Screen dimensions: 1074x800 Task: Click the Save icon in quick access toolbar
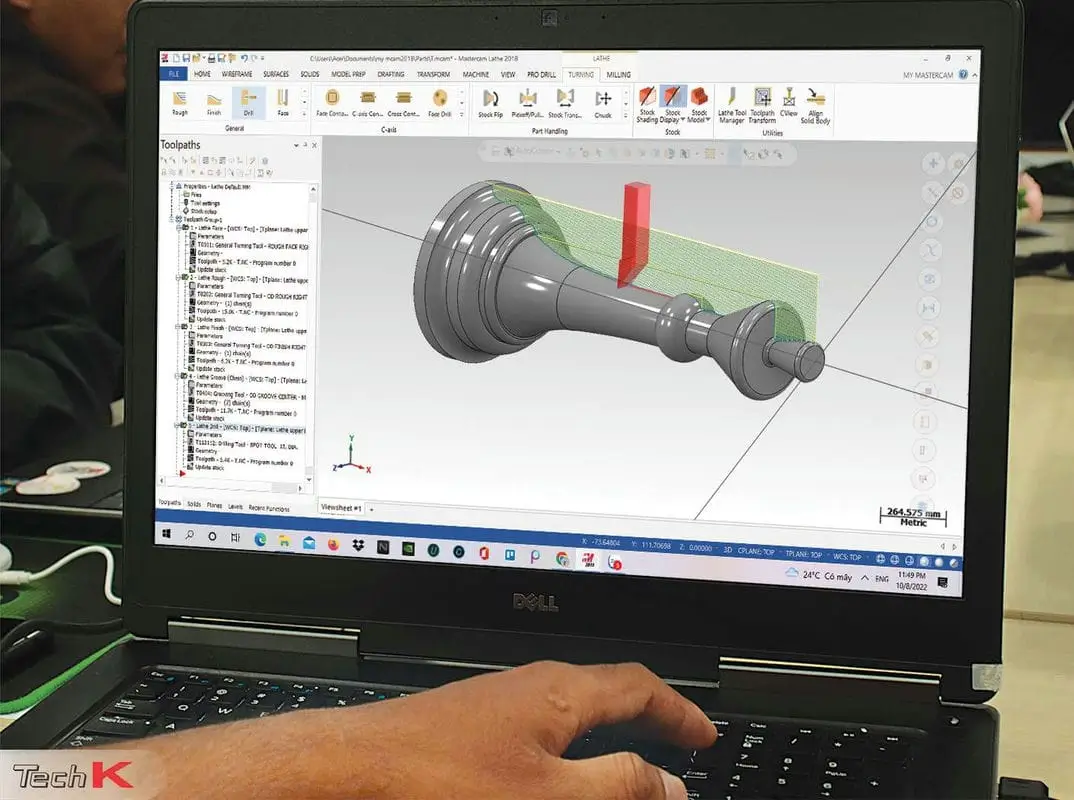(x=186, y=59)
